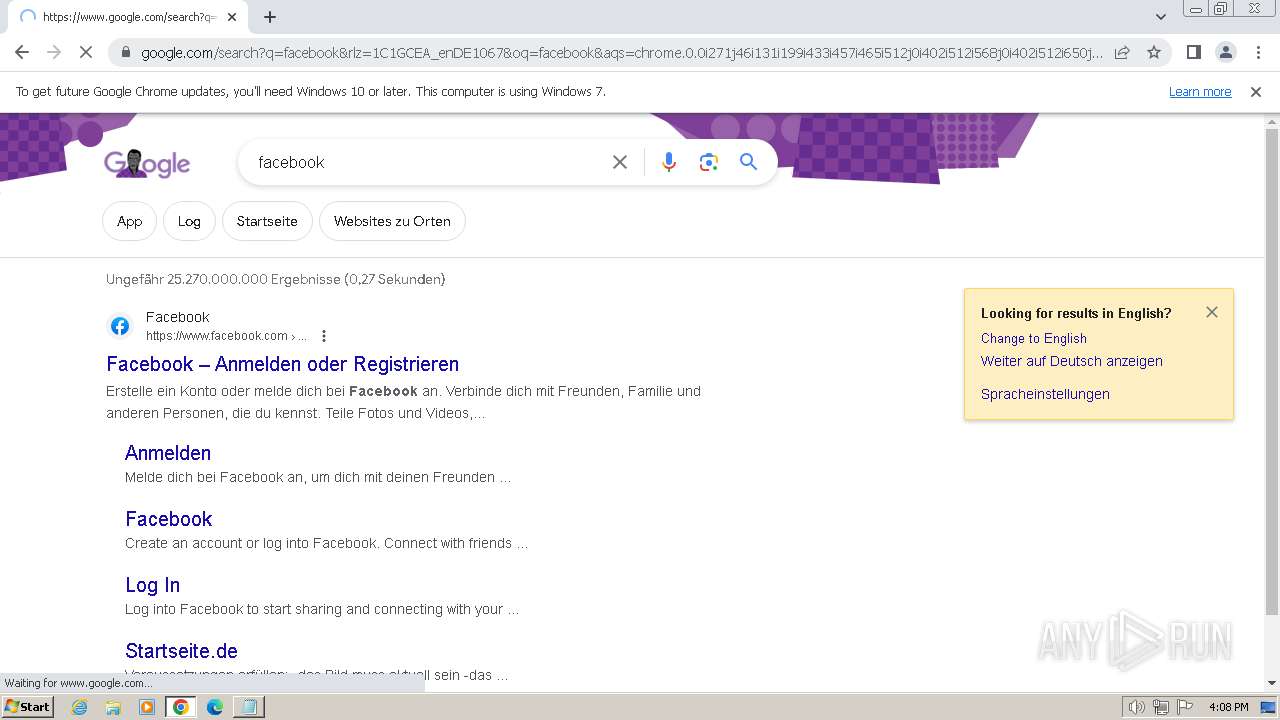Viewport: 1280px width, 720px height.
Task: Submit search with the magnifier icon
Action: click(748, 162)
